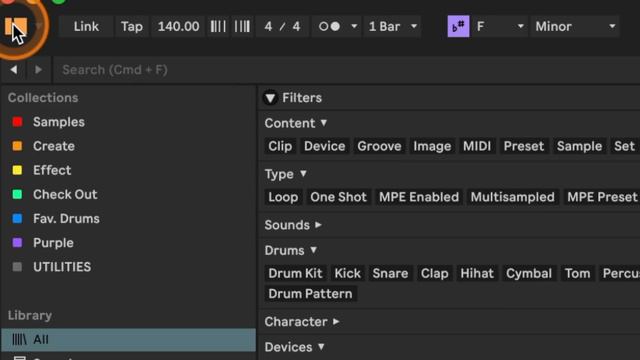640x360 pixels.
Task: Toggle the MPE Enabled type filter
Action: pos(419,197)
